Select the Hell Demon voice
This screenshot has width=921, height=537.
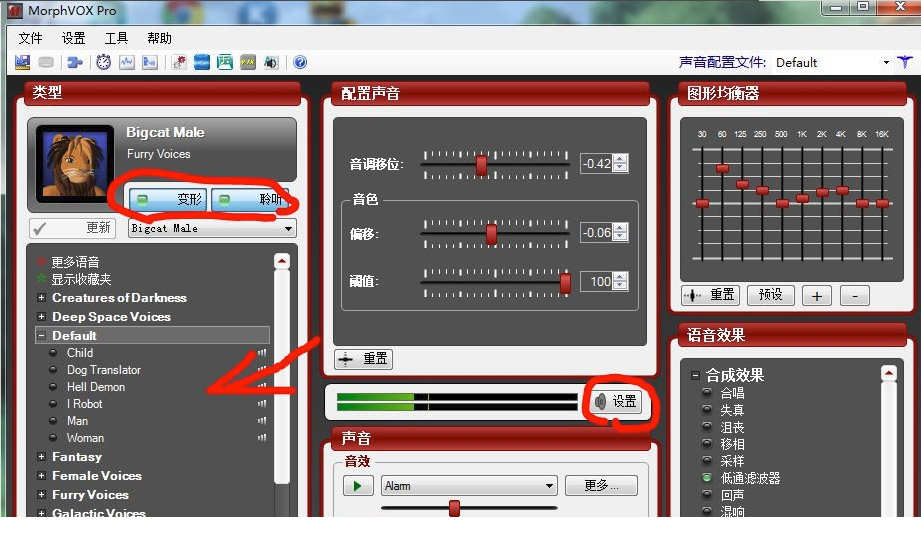[x=96, y=387]
